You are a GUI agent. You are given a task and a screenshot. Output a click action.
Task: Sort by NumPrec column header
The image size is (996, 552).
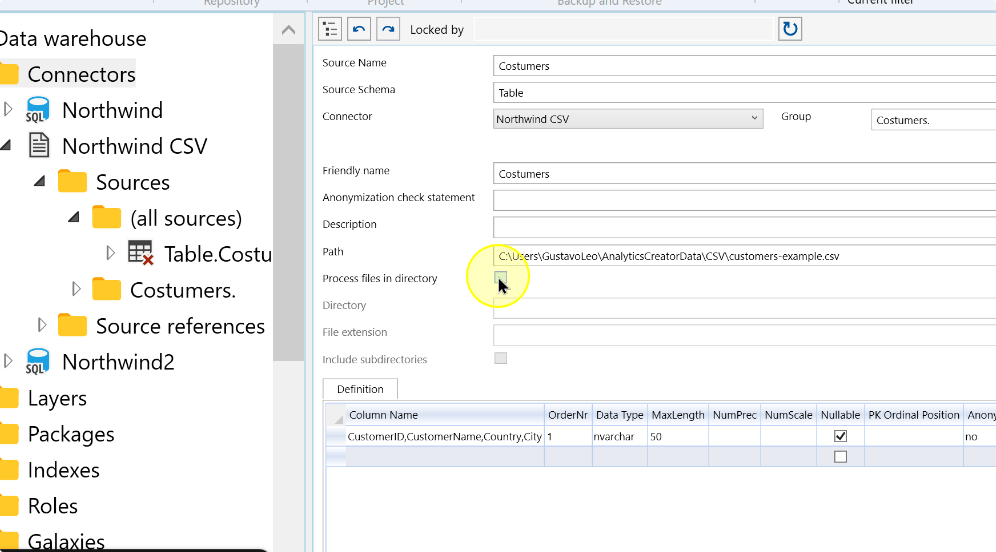coord(734,415)
